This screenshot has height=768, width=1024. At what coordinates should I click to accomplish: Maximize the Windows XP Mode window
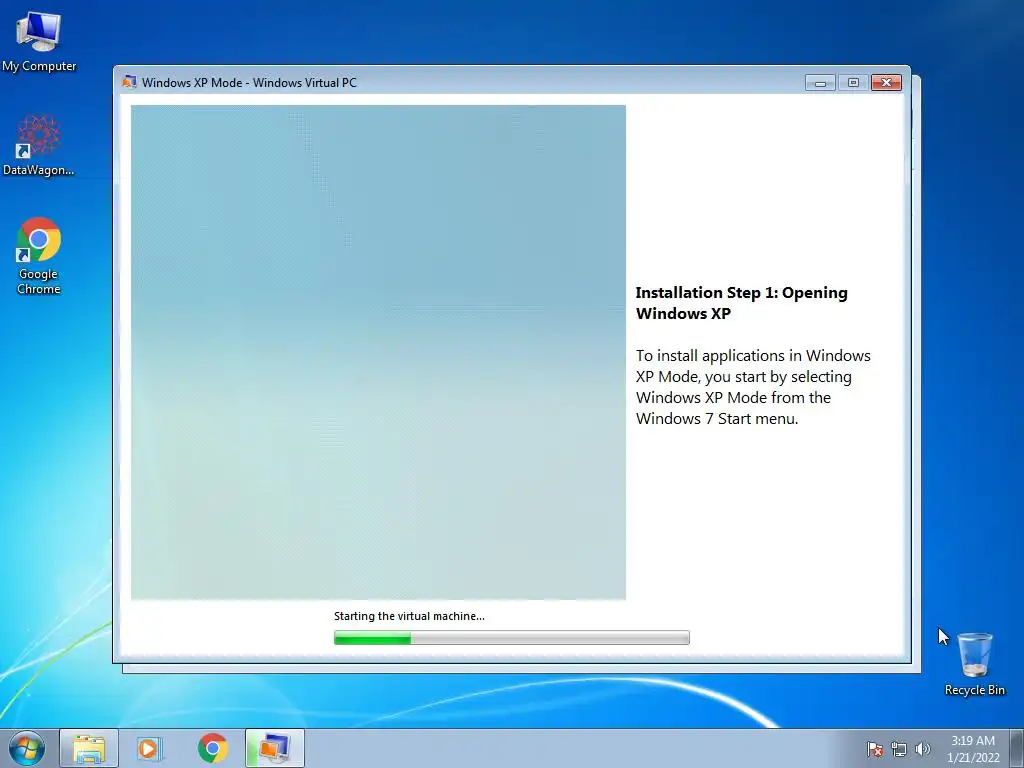pos(853,82)
